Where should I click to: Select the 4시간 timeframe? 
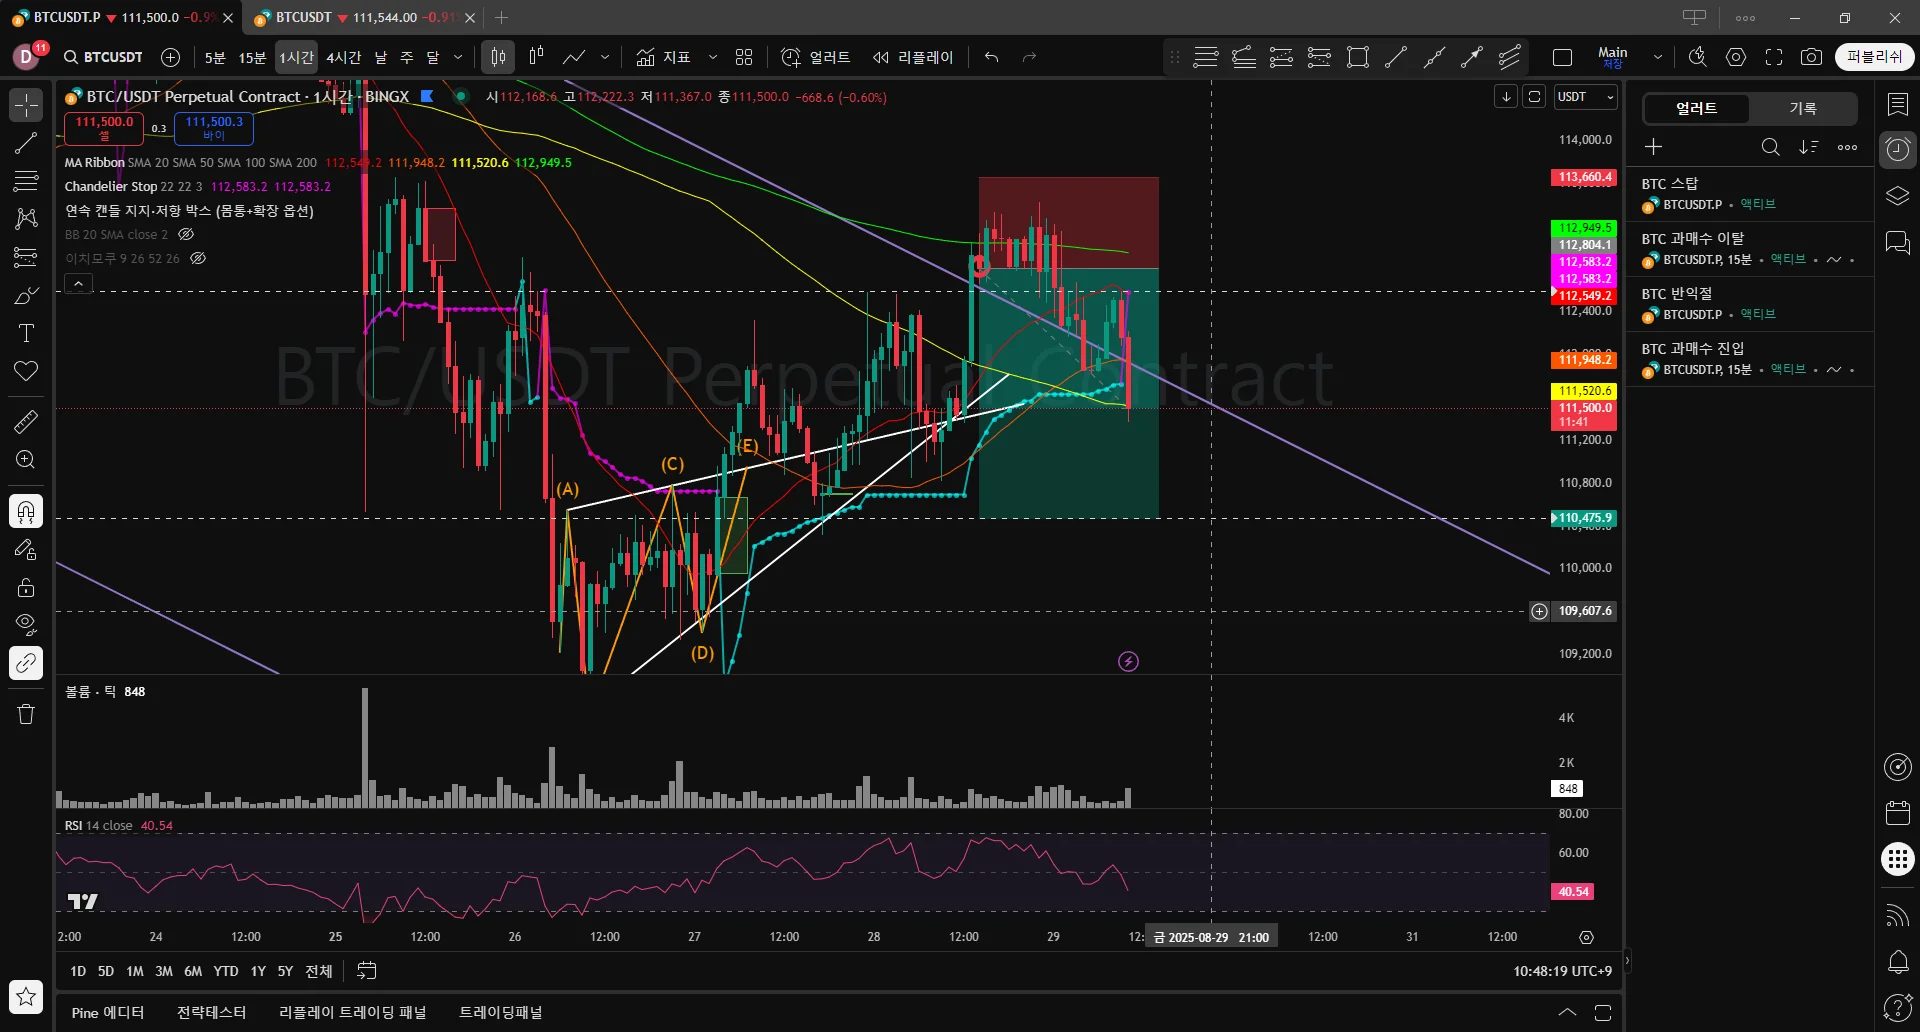pos(343,57)
